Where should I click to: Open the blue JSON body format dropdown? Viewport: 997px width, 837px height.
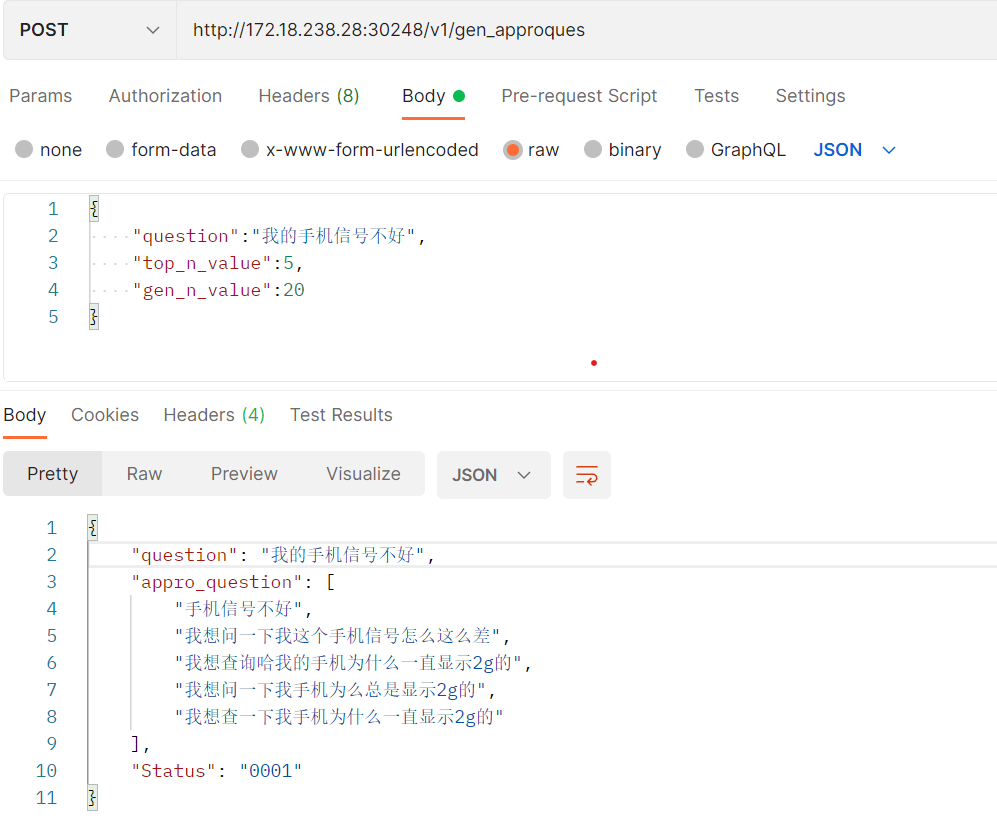(x=855, y=150)
